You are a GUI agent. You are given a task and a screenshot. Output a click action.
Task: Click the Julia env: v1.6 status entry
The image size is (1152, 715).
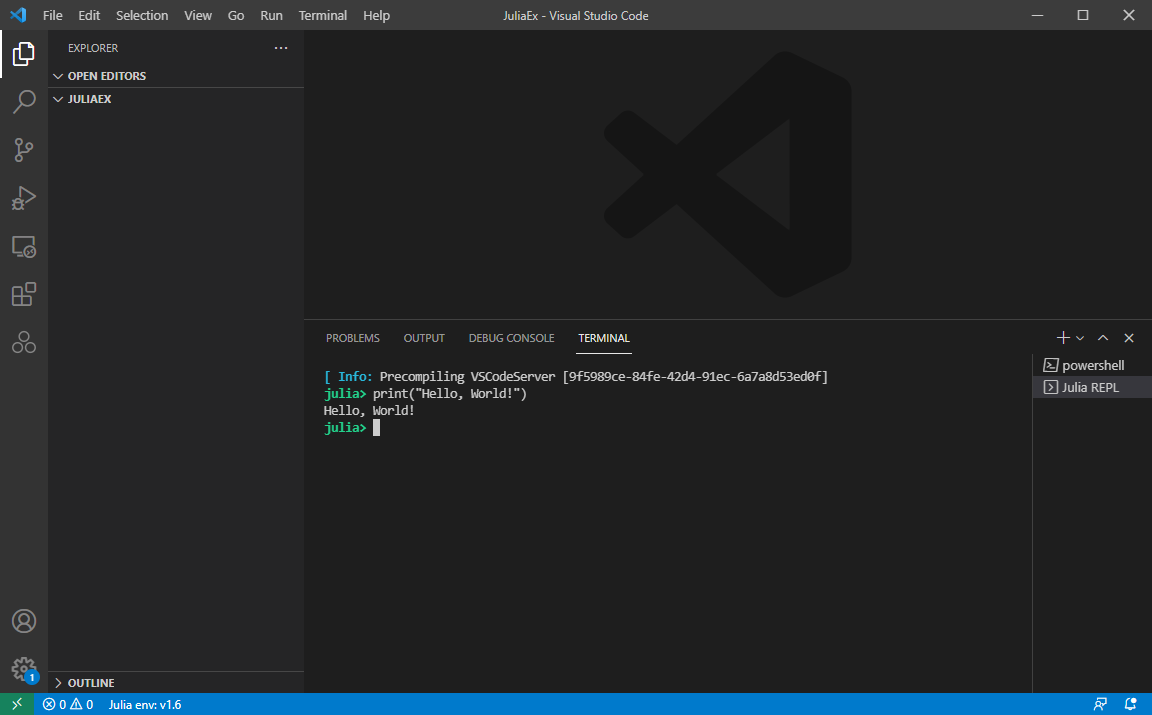[145, 704]
